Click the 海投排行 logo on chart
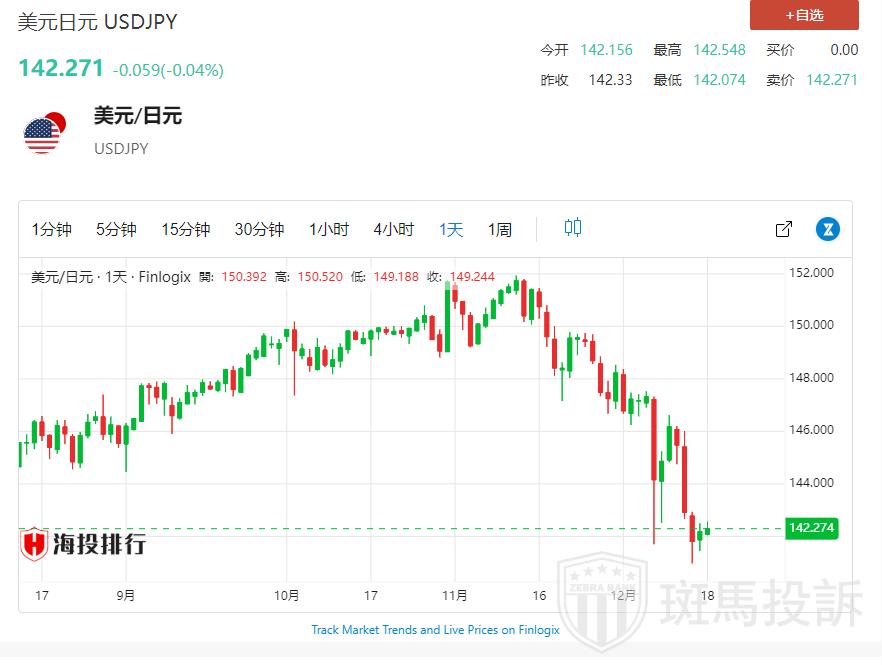 pos(84,544)
